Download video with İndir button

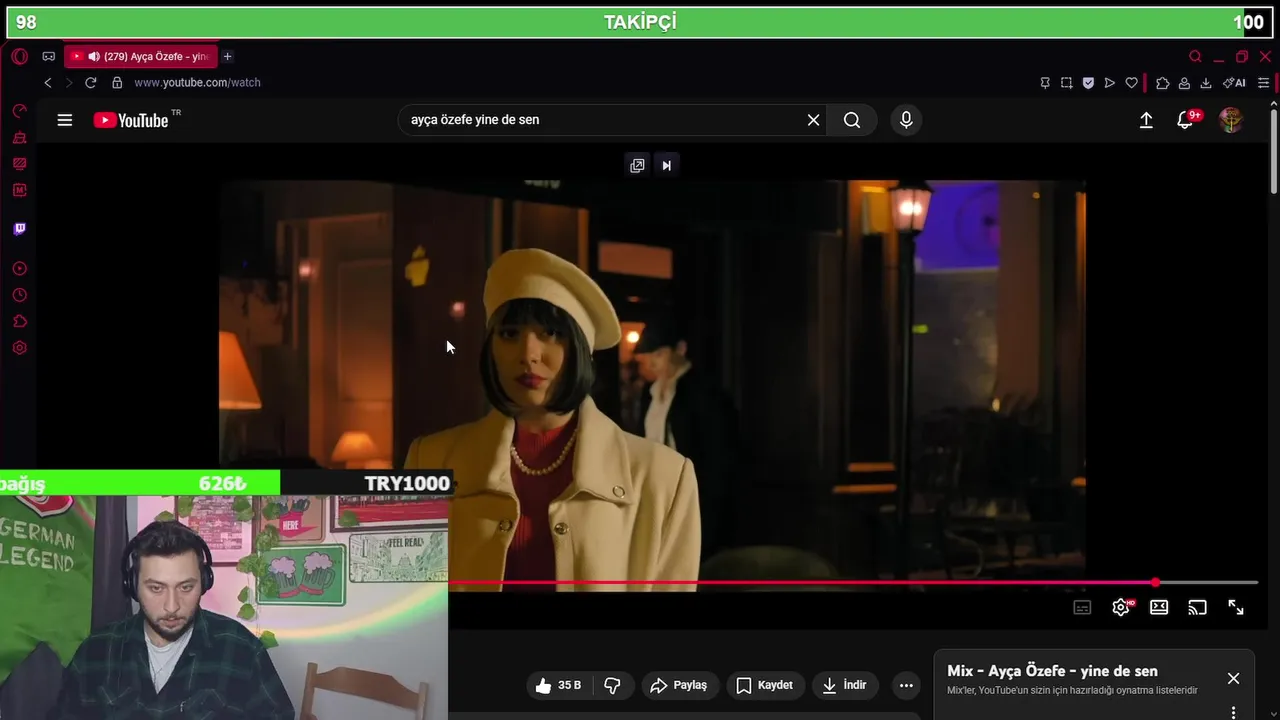click(x=844, y=685)
